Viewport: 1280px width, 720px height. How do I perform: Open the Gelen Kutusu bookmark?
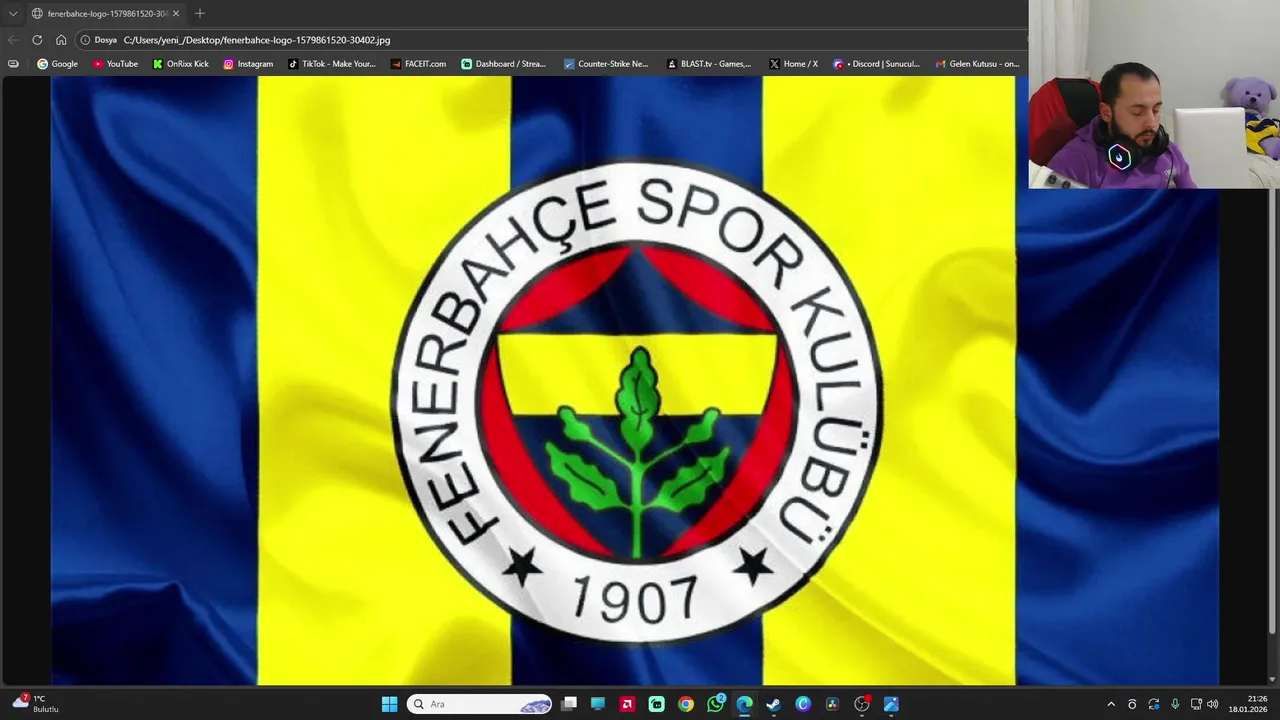(x=977, y=63)
